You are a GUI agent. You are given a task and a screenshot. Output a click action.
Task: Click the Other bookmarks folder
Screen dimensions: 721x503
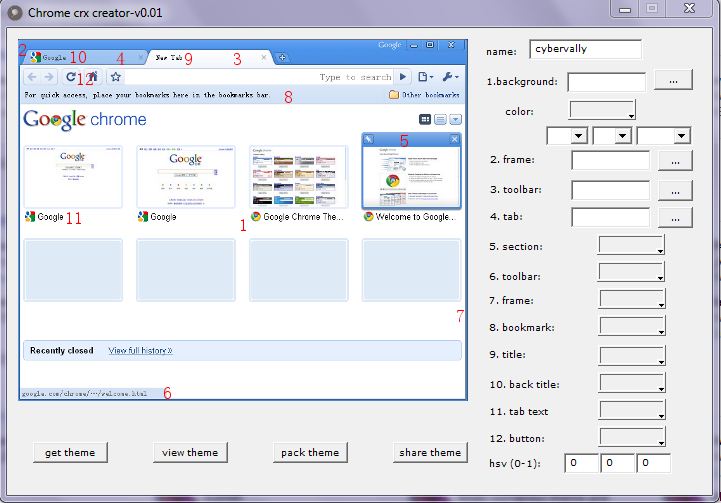point(424,95)
